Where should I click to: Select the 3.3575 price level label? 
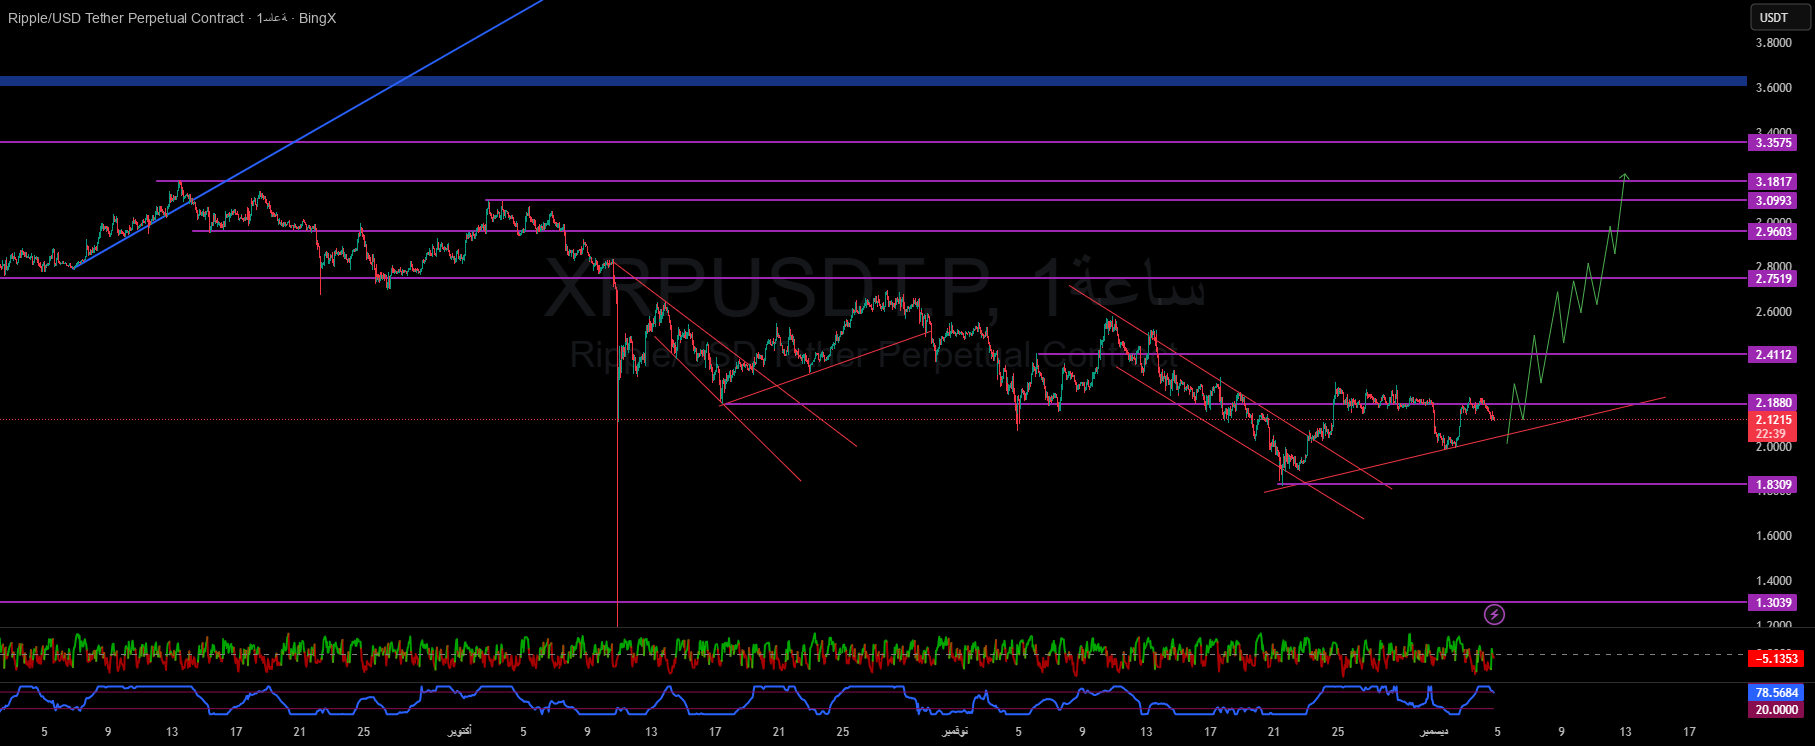[1774, 143]
